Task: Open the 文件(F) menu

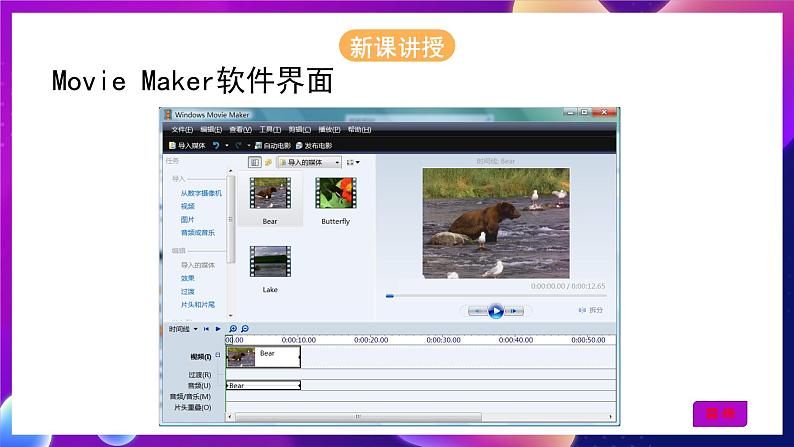Action: pos(182,130)
